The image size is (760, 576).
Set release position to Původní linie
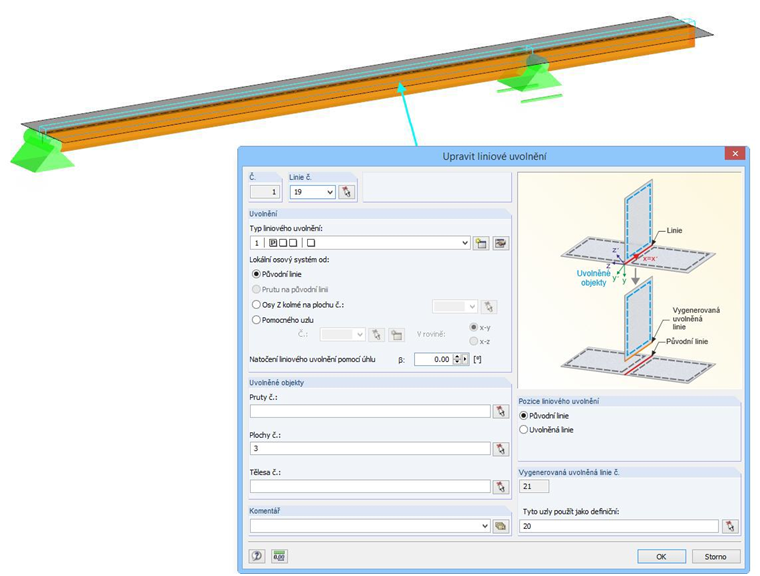click(544, 416)
